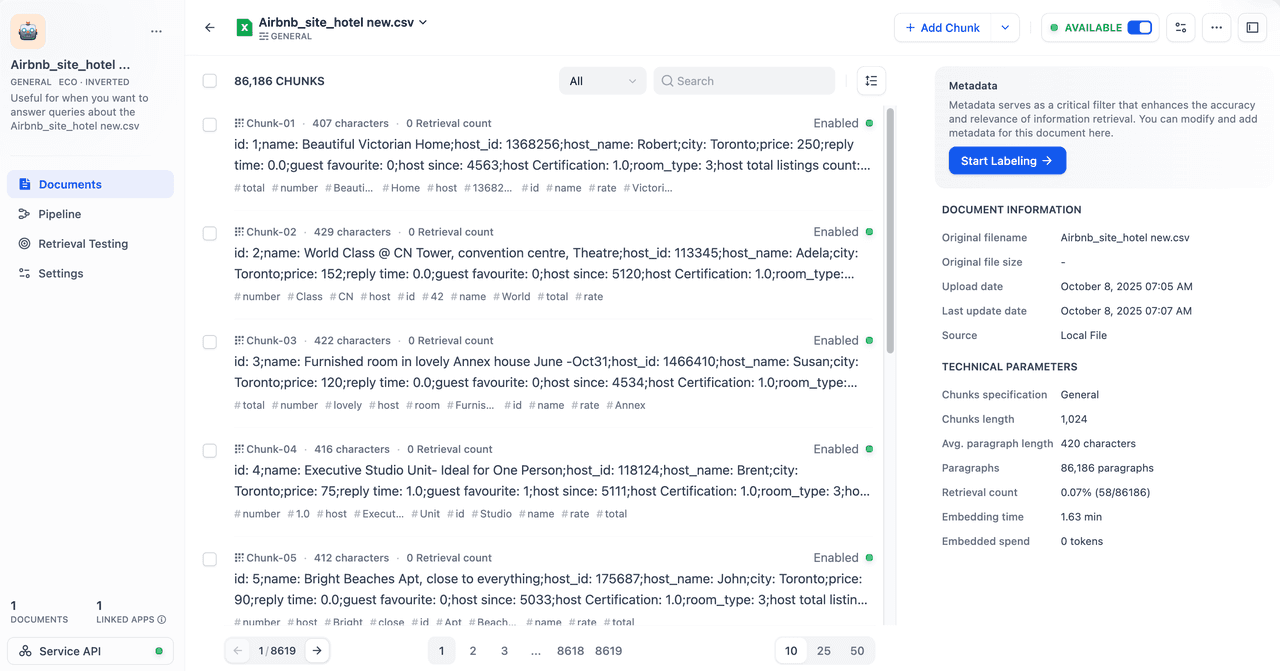This screenshot has height=671, width=1280.
Task: Open Retrieval Testing in sidebar
Action: tap(83, 244)
